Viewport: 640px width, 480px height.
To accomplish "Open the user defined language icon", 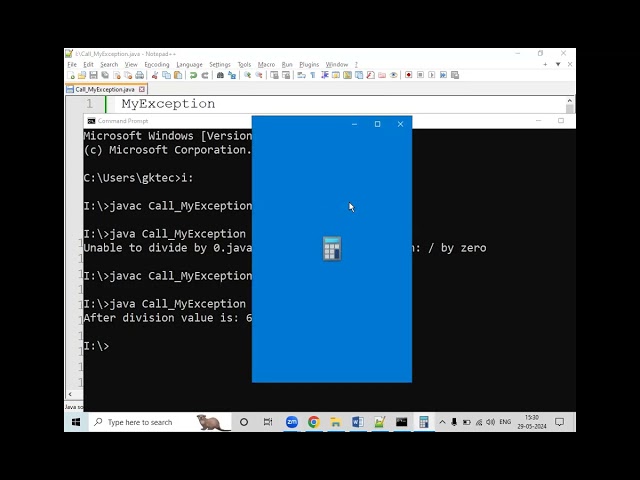I will [336, 75].
